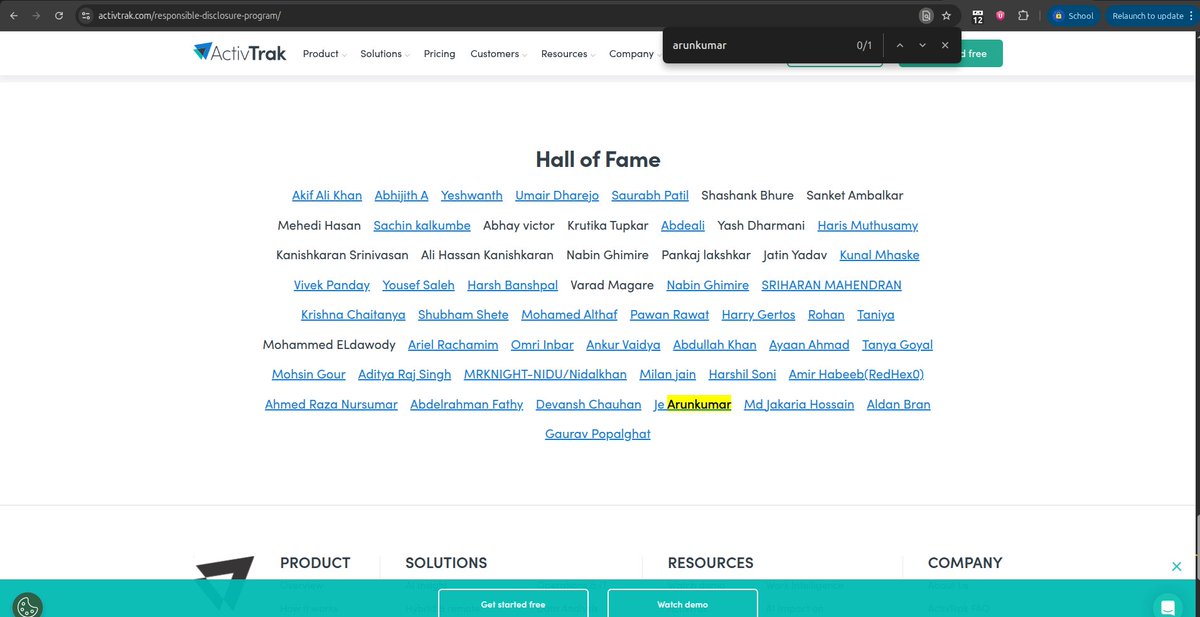Open Harsh Banshpal link
This screenshot has height=617, width=1200.
pos(513,286)
